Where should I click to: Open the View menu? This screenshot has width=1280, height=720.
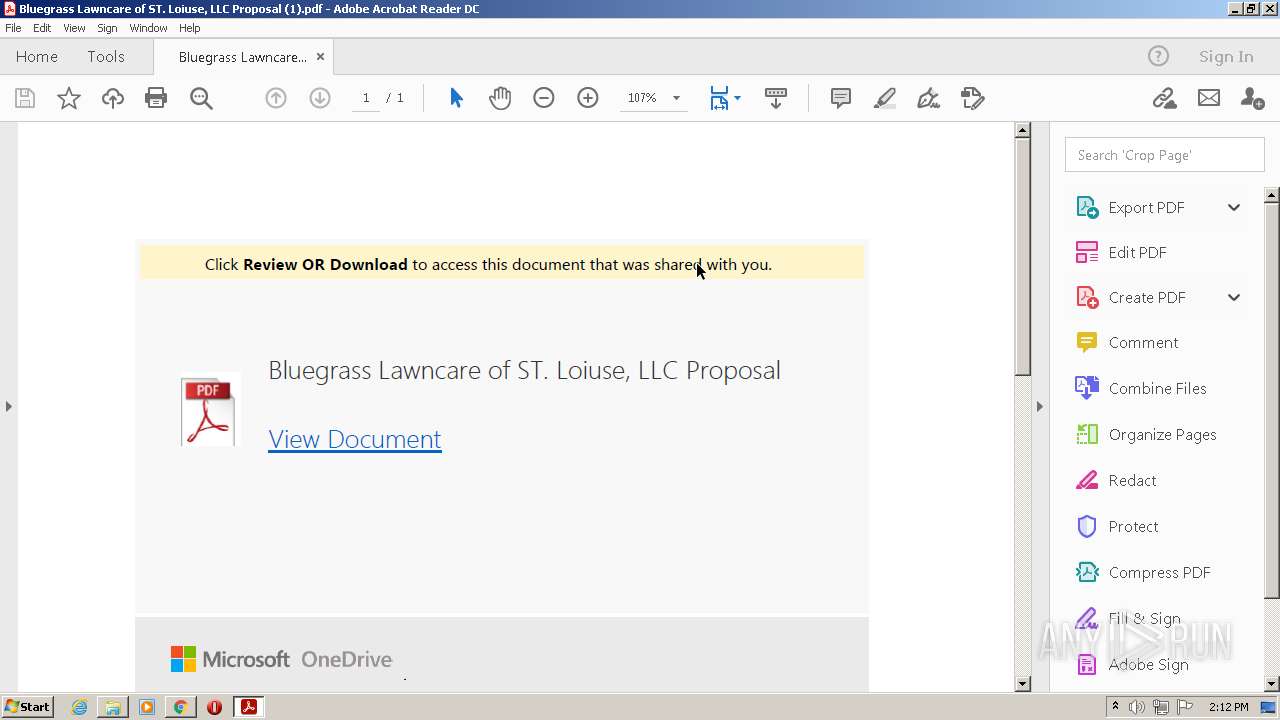pyautogui.click(x=74, y=28)
